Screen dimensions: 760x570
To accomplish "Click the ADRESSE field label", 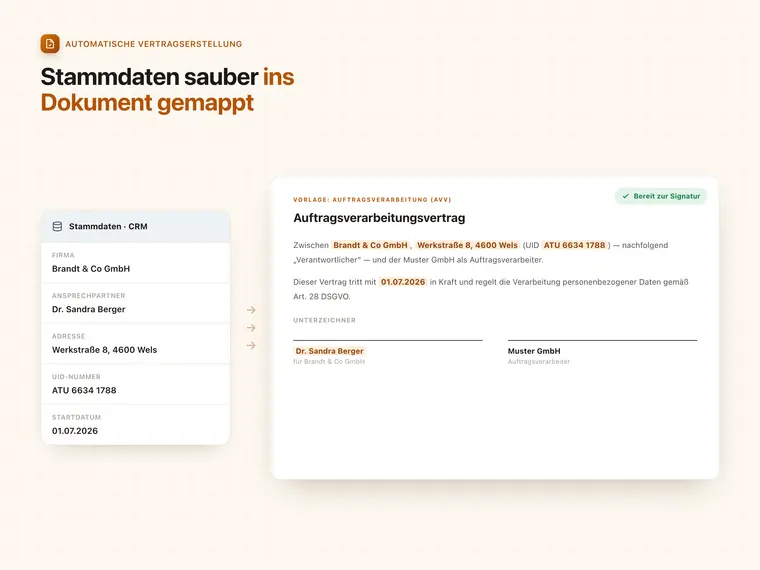I will [68, 336].
